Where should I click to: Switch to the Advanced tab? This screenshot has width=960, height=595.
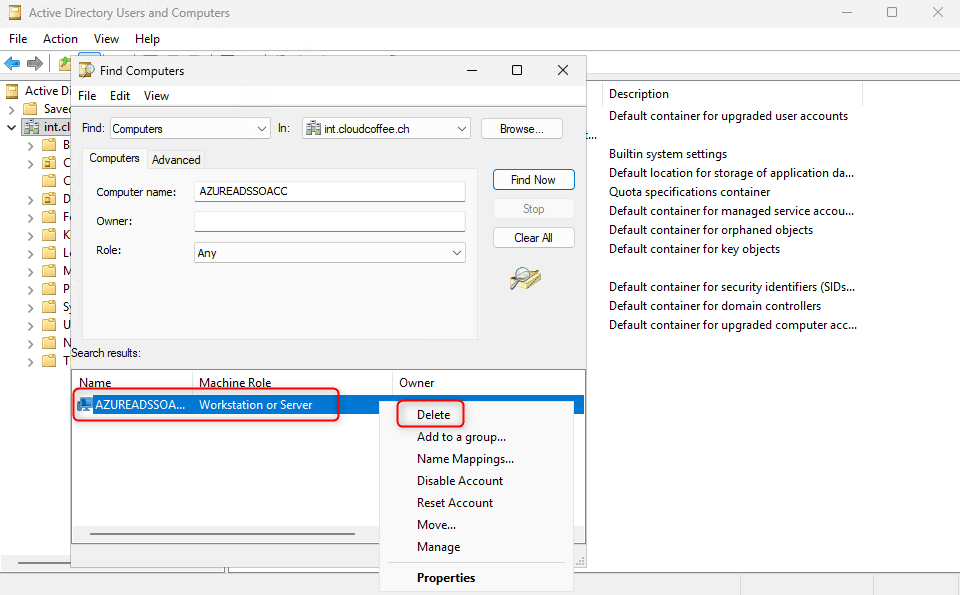(x=176, y=160)
